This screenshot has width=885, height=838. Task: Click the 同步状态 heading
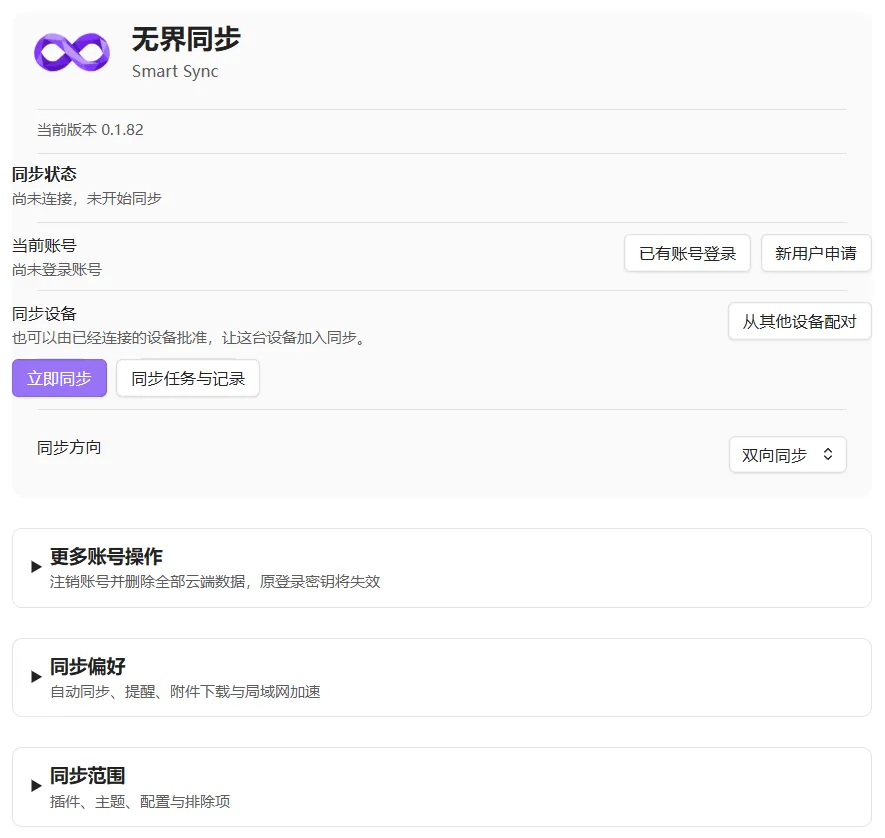coord(45,174)
